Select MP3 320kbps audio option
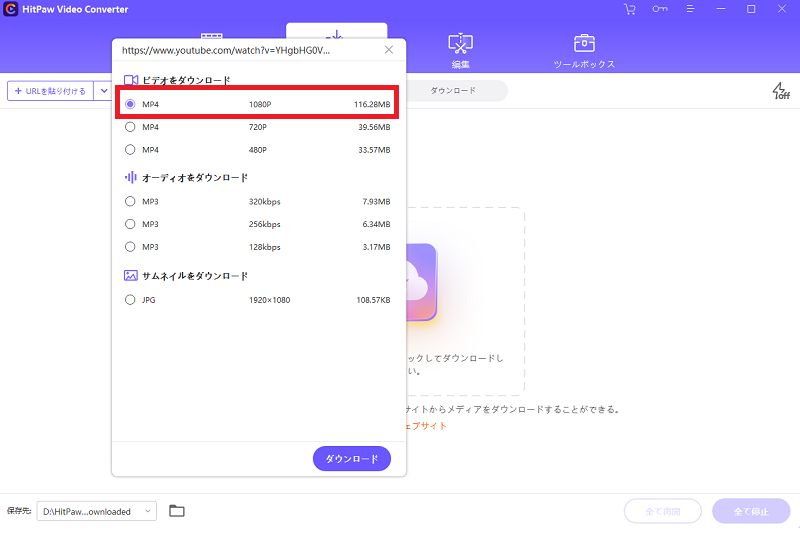 click(x=130, y=201)
